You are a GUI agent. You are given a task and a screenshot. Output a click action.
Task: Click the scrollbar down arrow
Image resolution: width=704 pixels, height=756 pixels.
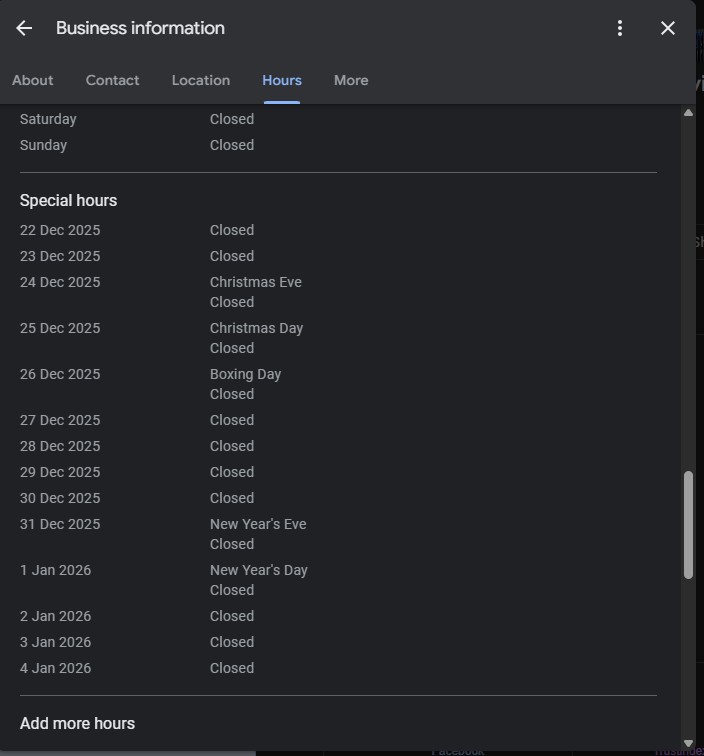688,743
